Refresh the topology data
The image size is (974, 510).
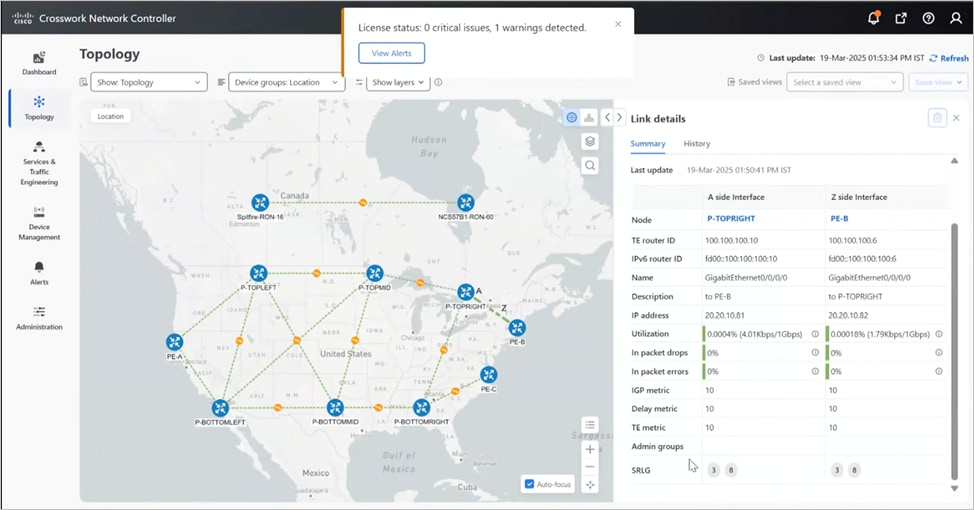coord(949,58)
